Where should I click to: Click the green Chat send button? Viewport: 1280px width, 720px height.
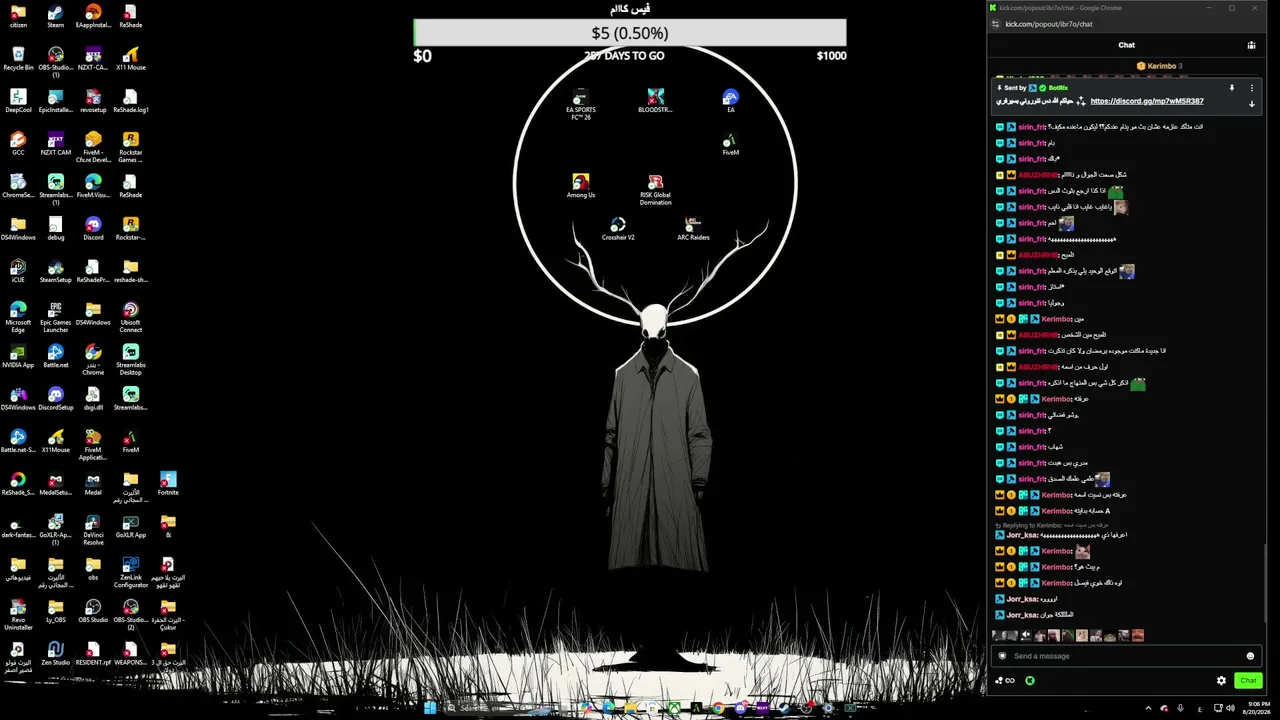pyautogui.click(x=1248, y=681)
